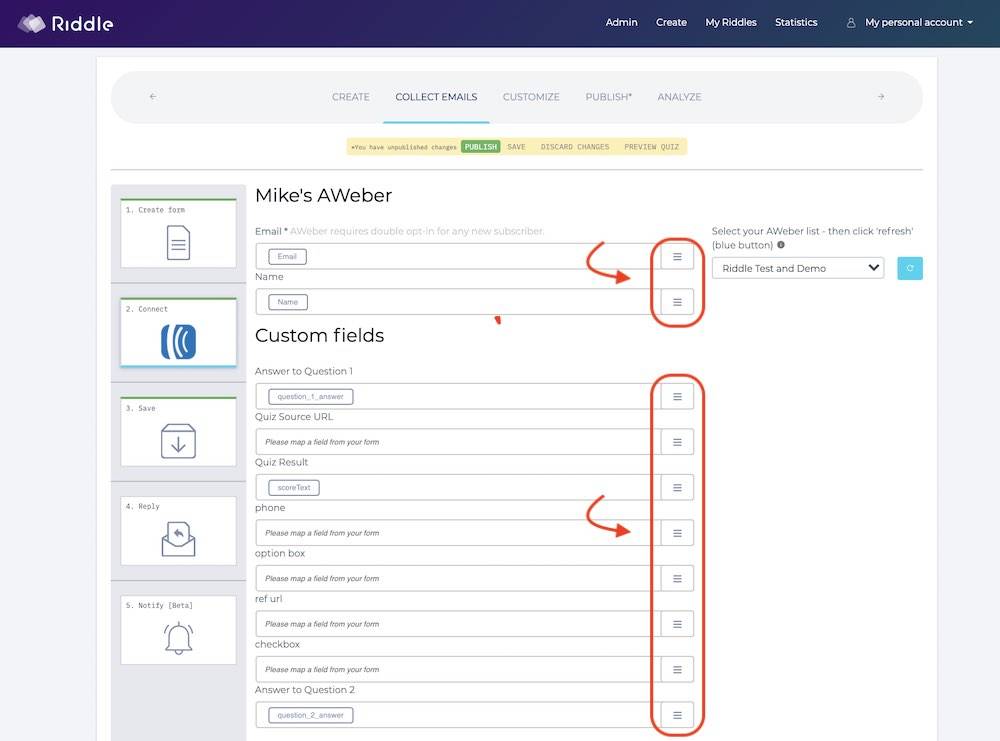Click the question_1_answer tag
Screen dimensions: 1000x741
[x=311, y=396]
